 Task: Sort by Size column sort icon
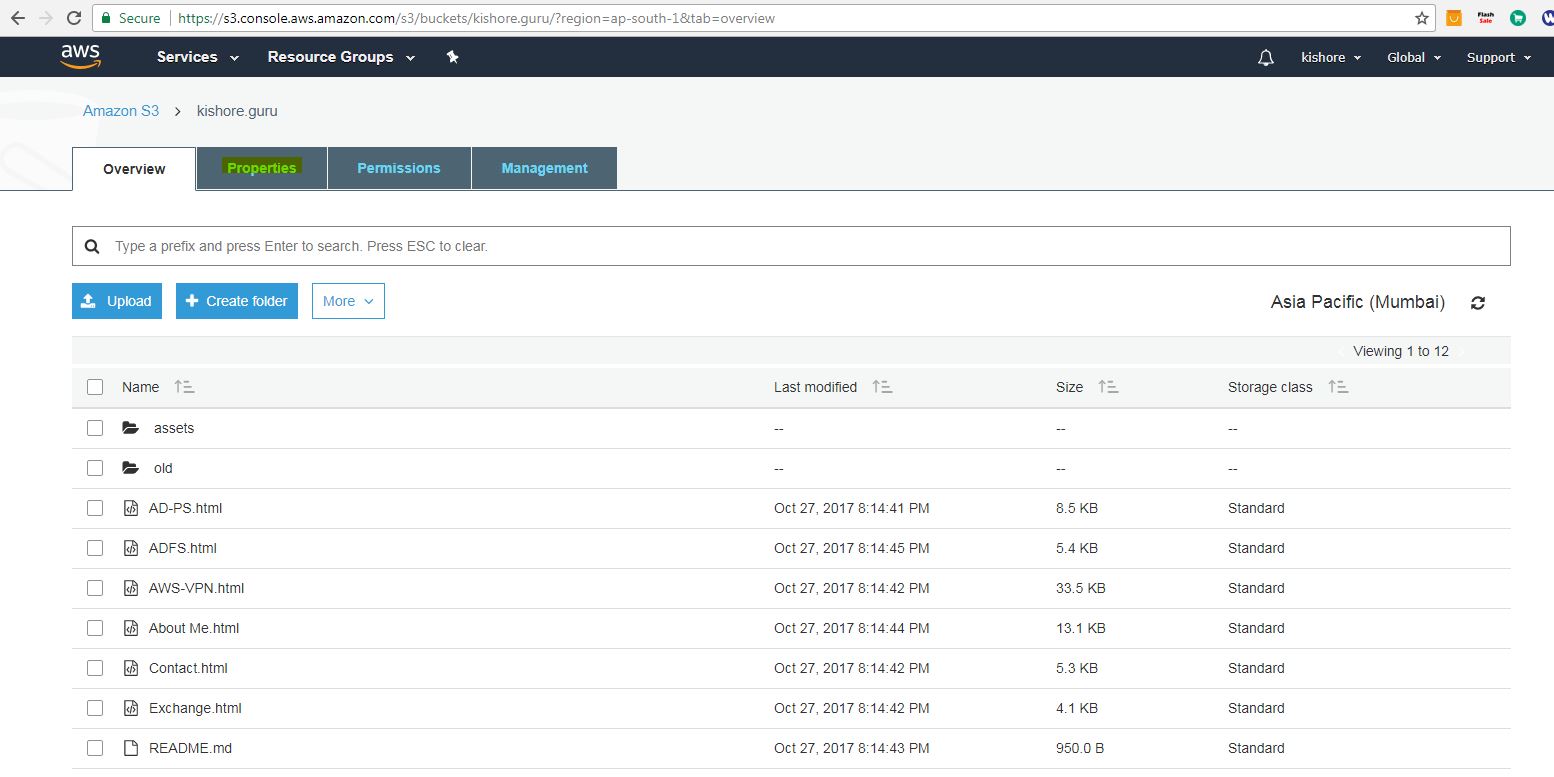1108,387
